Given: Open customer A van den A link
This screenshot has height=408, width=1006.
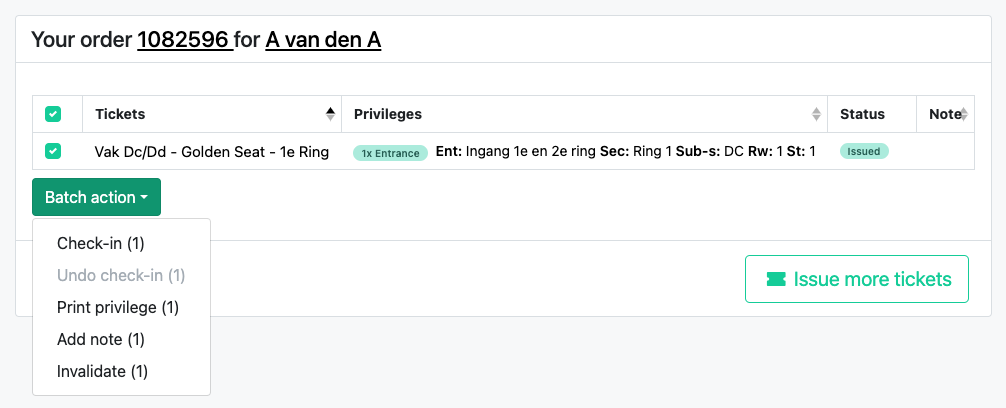Looking at the screenshot, I should pyautogui.click(x=323, y=40).
